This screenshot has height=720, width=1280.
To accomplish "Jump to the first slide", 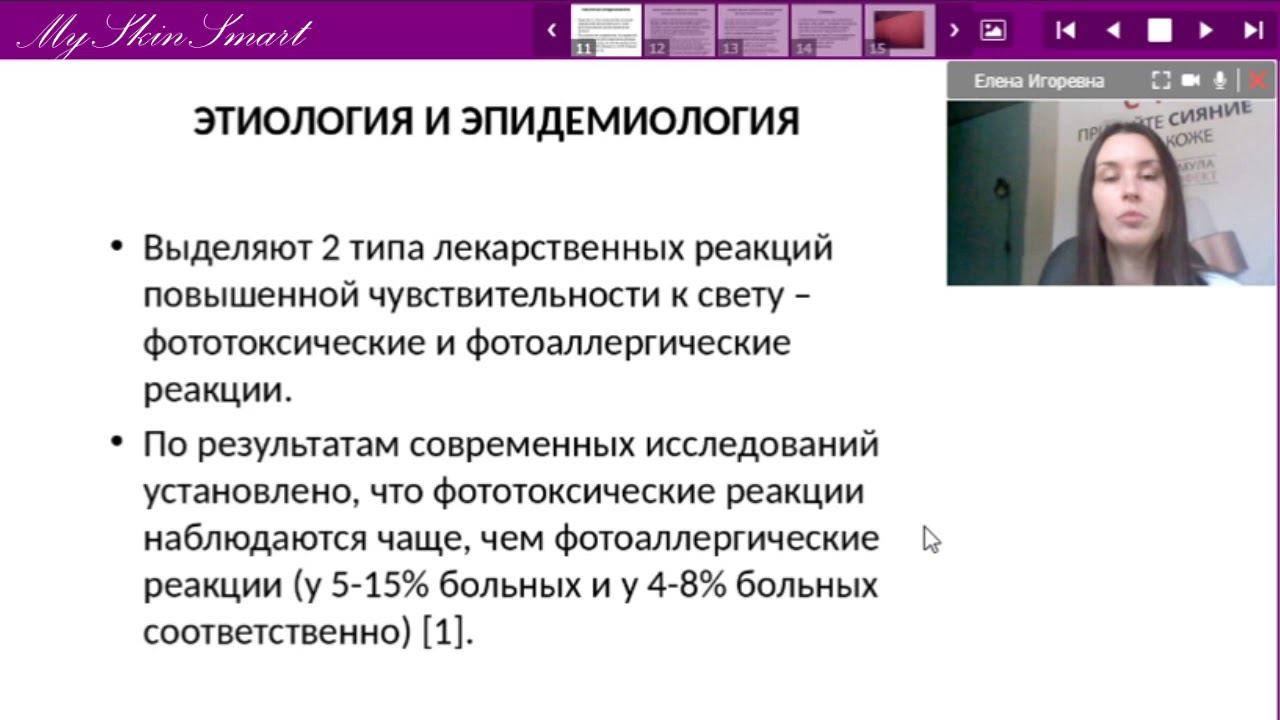I will [x=1066, y=30].
